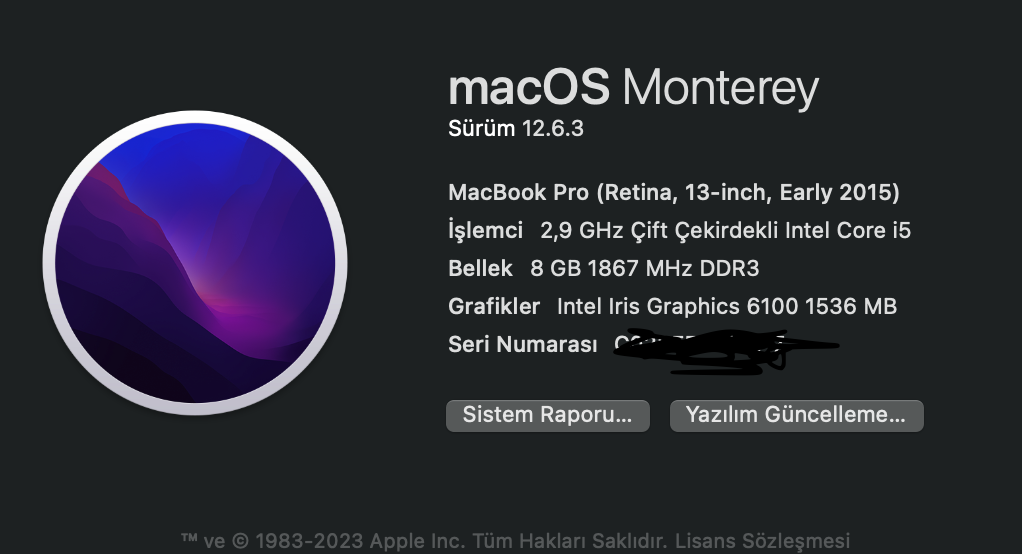Click the 1983-2023 Apple Inc. copyright text
The image size is (1022, 554).
pyautogui.click(x=353, y=540)
